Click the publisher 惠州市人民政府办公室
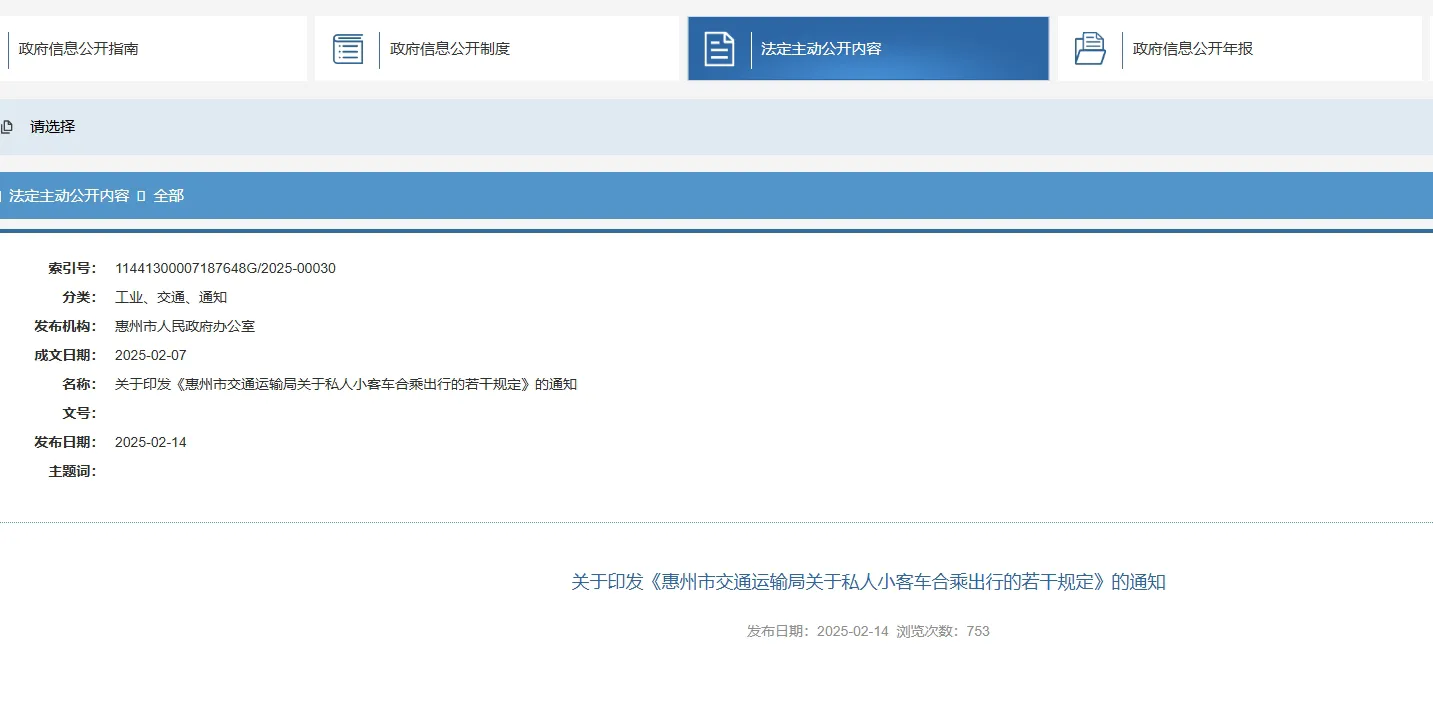 click(x=185, y=326)
